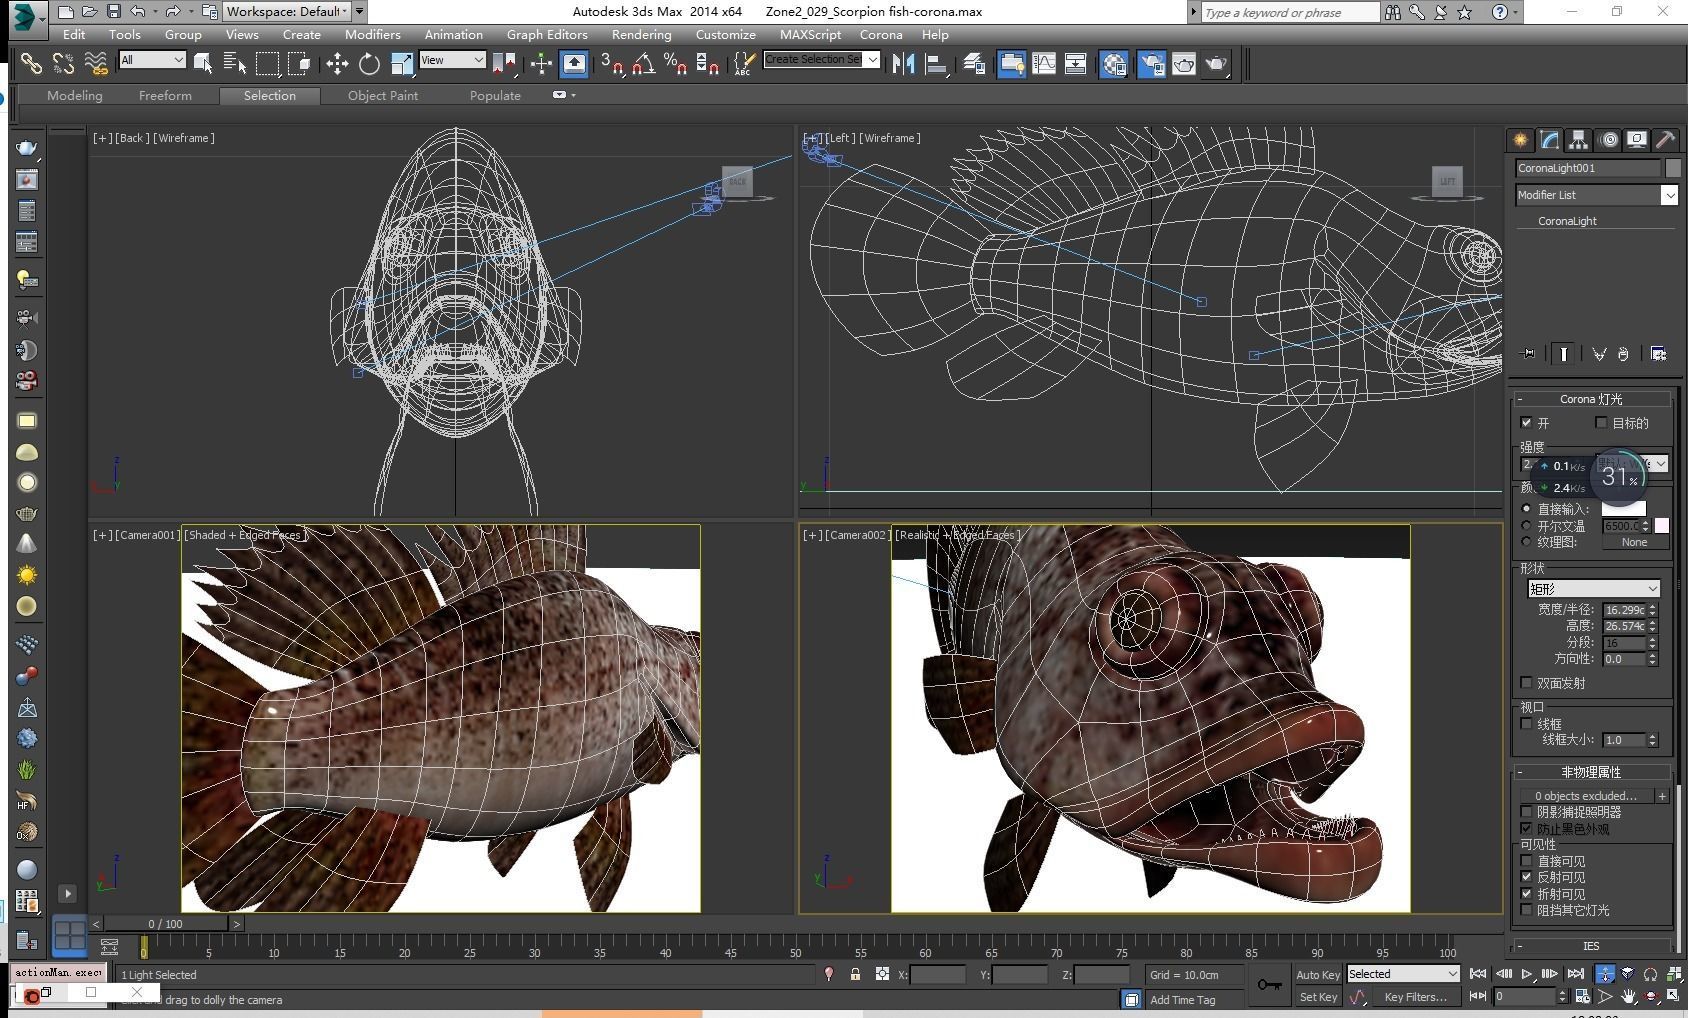Viewport: 1688px width, 1018px height.
Task: Open the Create command panel tab
Action: tap(1520, 140)
